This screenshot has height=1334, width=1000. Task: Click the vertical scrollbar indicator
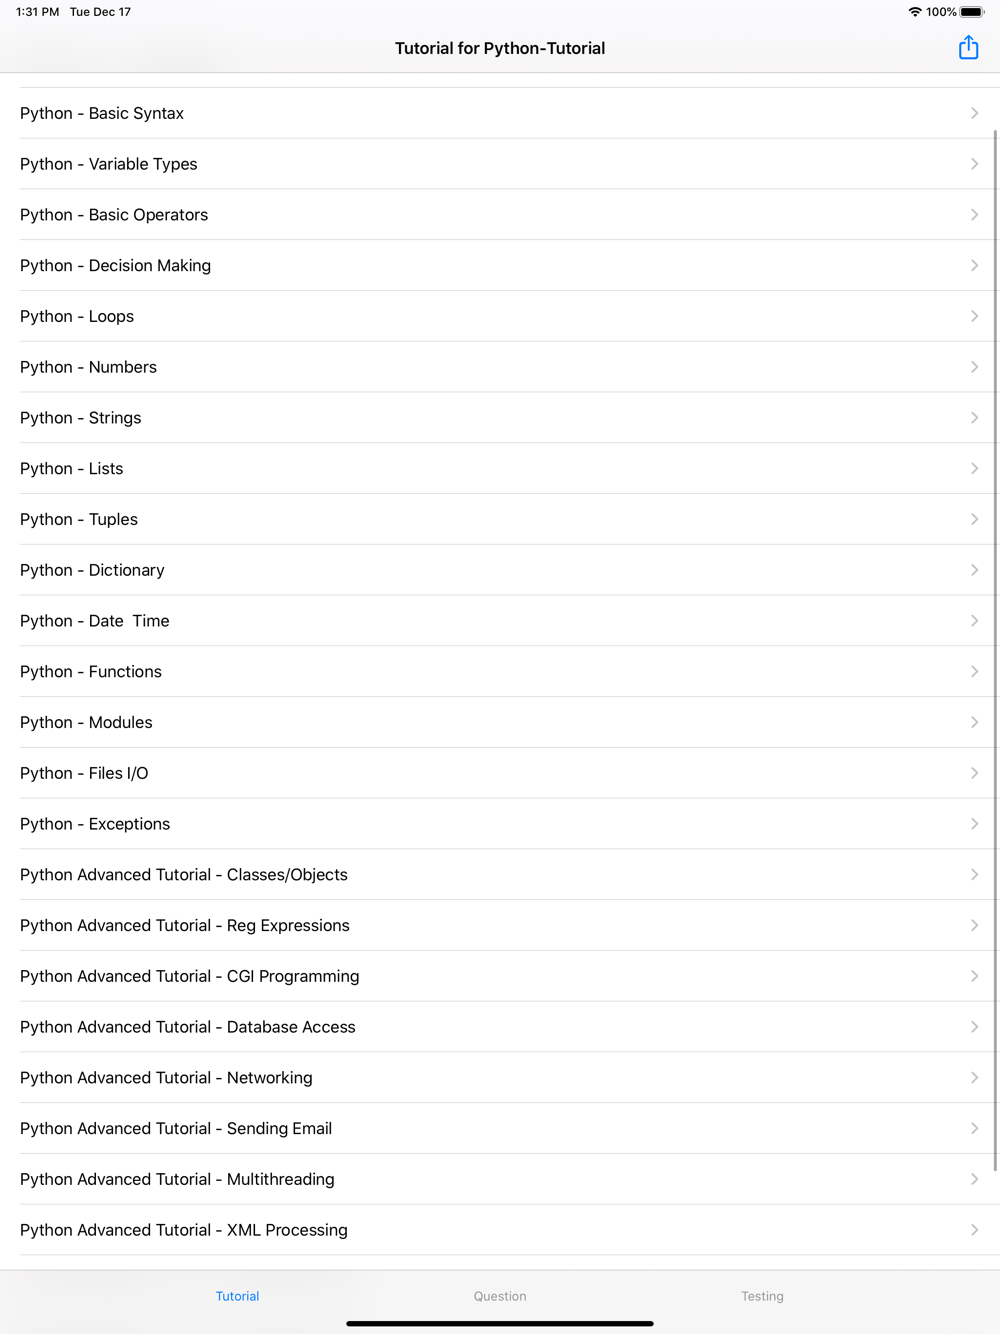pyautogui.click(x=995, y=650)
